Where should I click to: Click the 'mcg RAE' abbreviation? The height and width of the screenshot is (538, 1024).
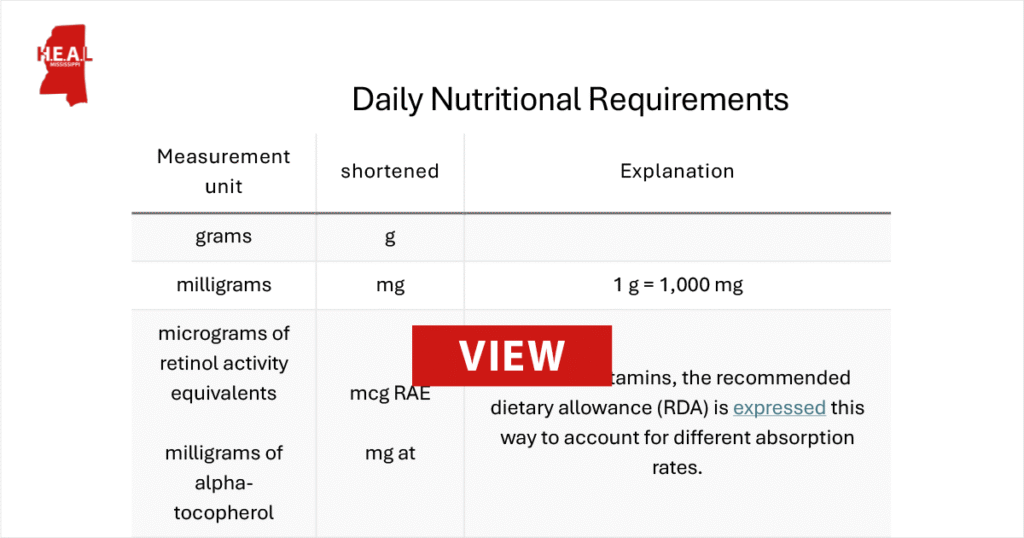click(390, 393)
